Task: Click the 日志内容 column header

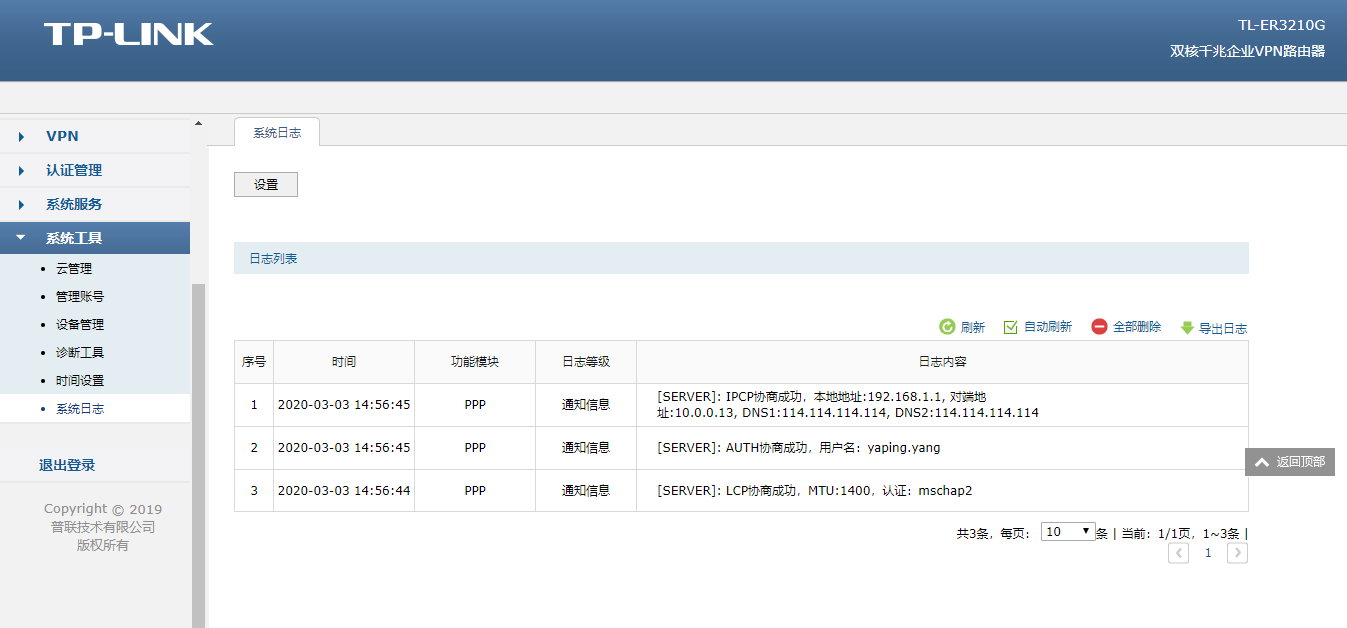Action: pyautogui.click(x=943, y=362)
